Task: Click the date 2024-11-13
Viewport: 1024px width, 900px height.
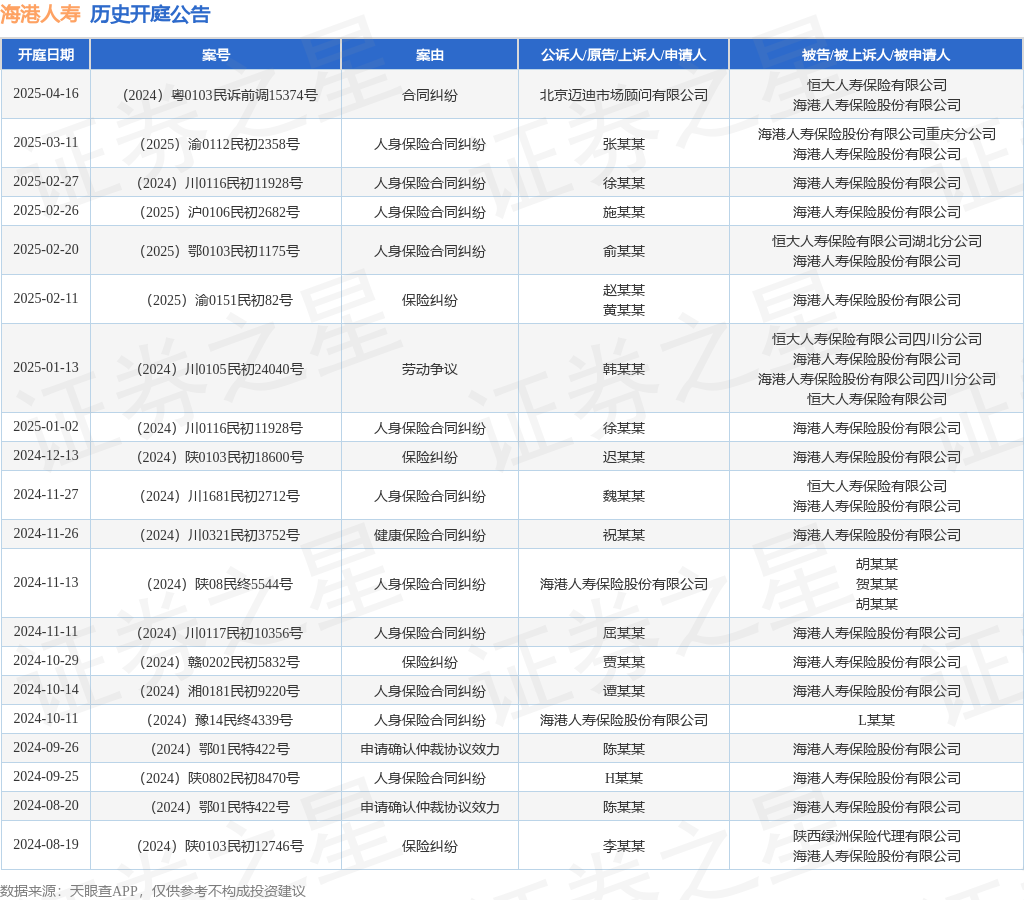Action: coord(46,583)
